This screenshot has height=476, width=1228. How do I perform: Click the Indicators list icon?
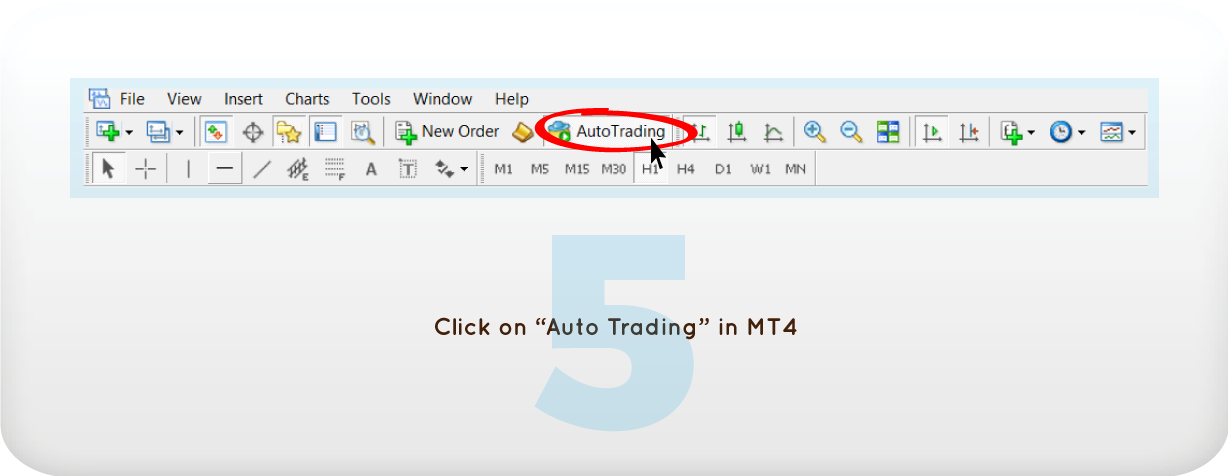pyautogui.click(x=1012, y=131)
